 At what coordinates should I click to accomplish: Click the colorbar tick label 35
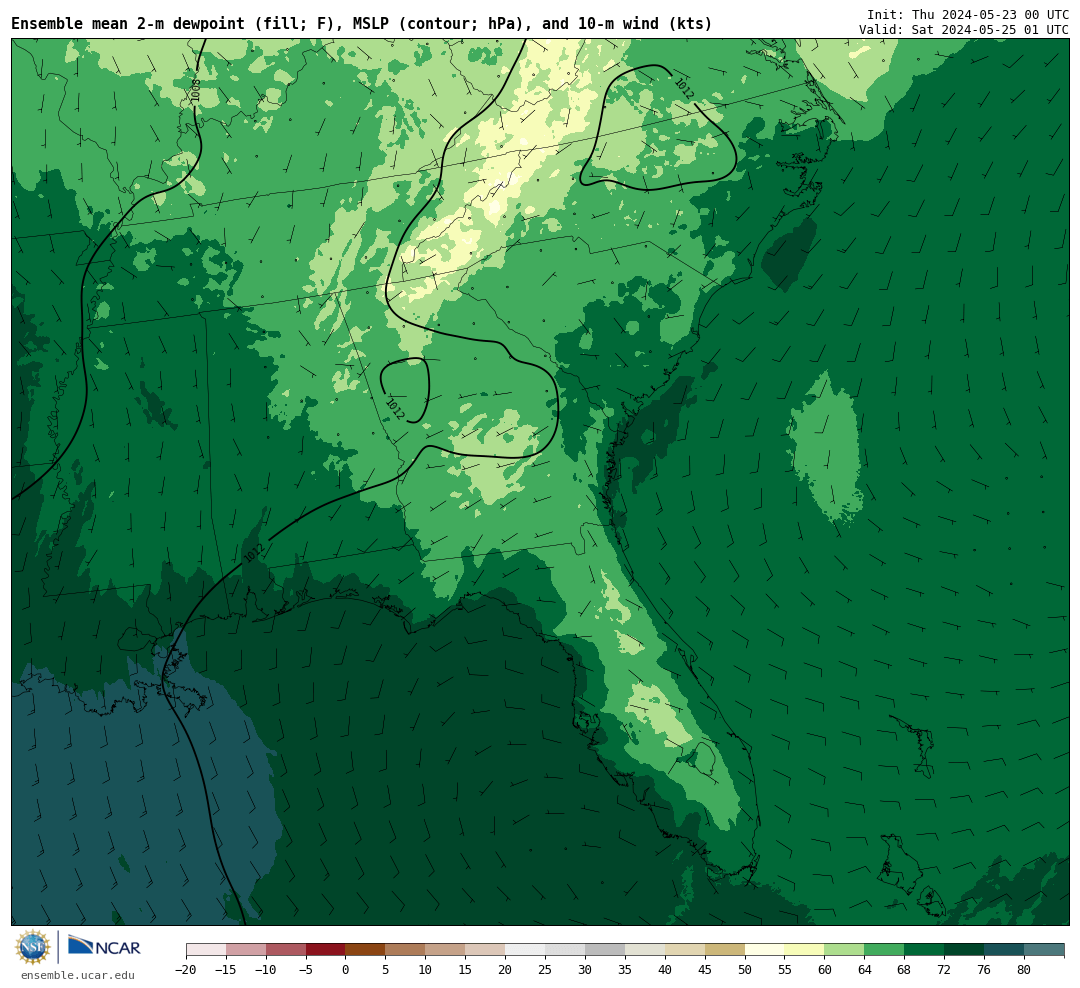pyautogui.click(x=625, y=969)
